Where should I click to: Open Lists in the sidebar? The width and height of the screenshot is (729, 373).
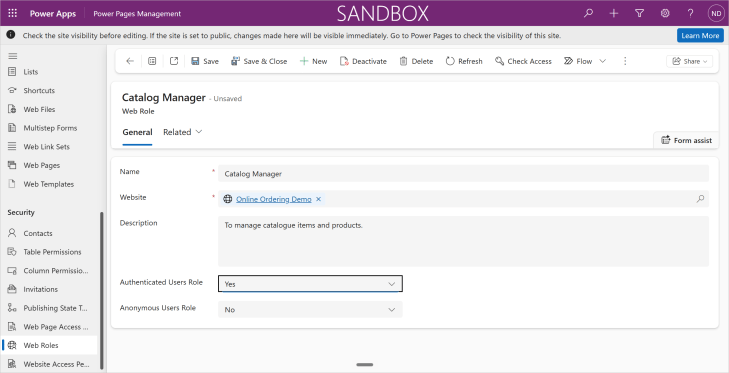point(49,72)
